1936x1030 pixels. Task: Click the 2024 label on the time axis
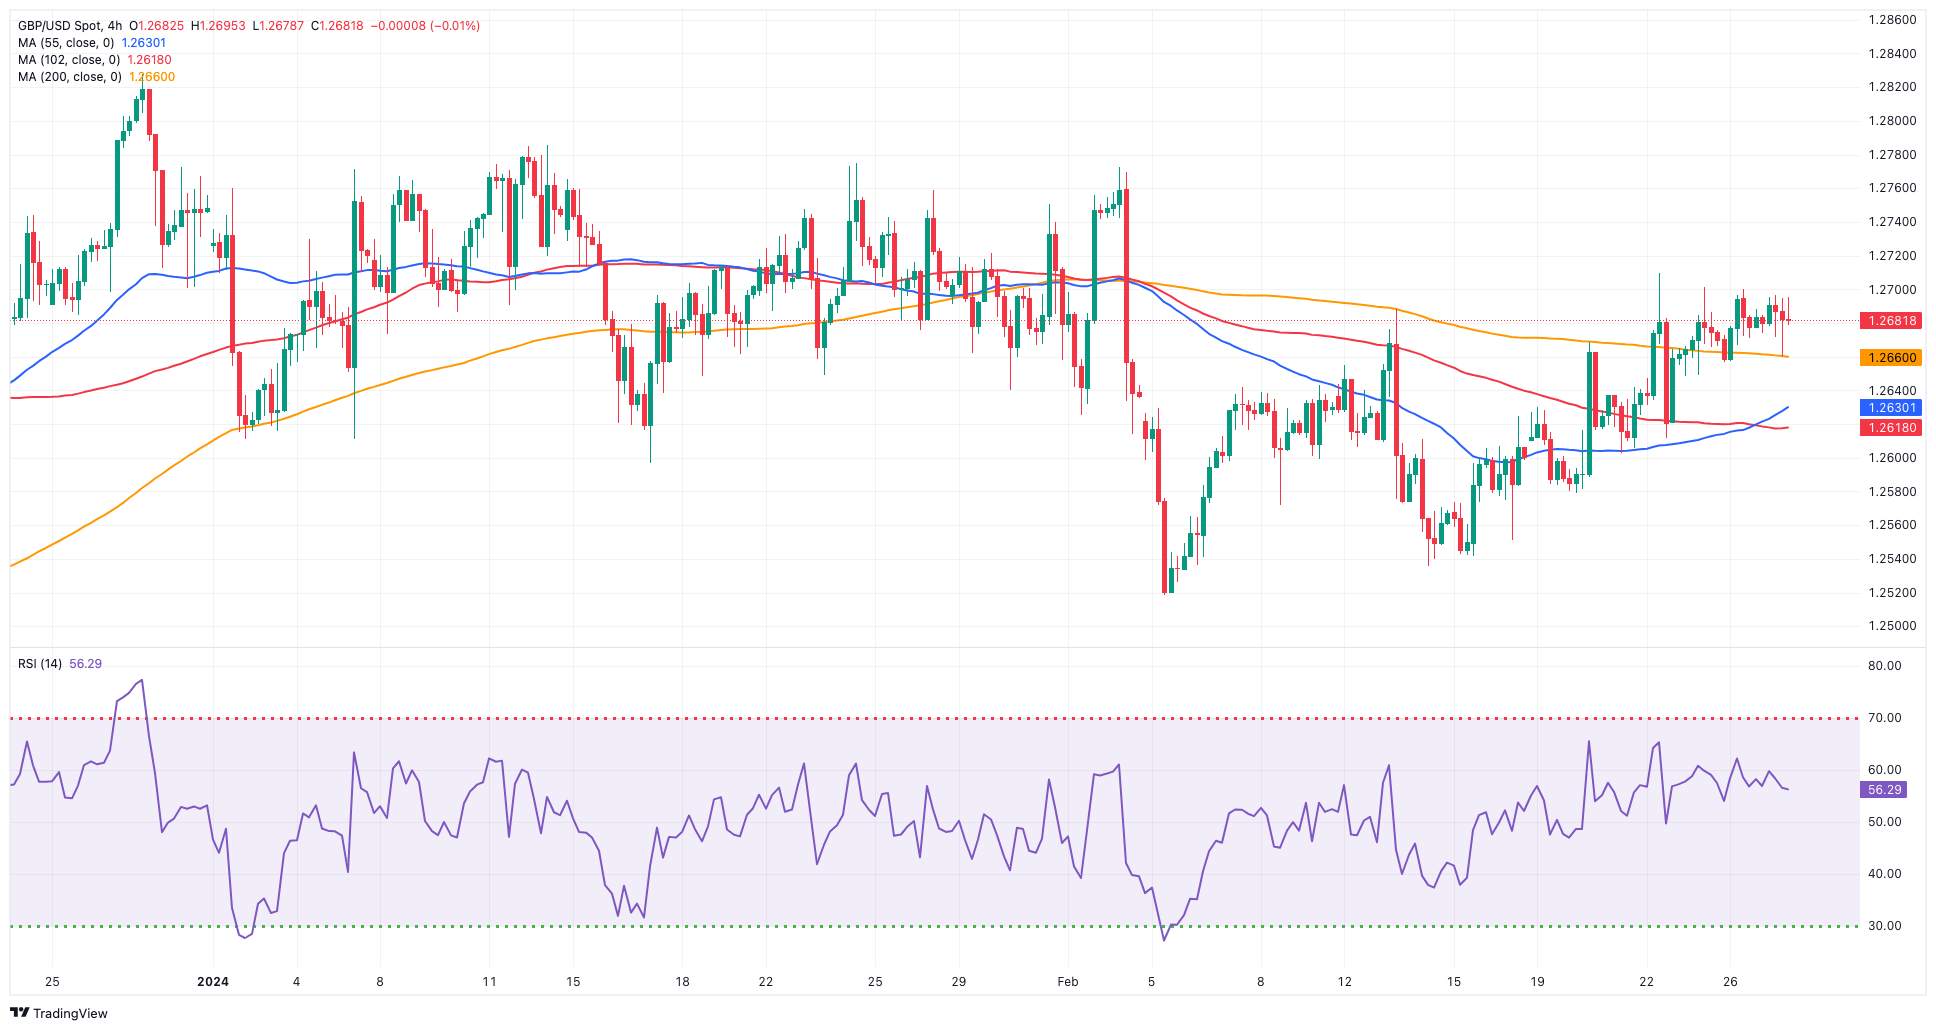pos(213,982)
